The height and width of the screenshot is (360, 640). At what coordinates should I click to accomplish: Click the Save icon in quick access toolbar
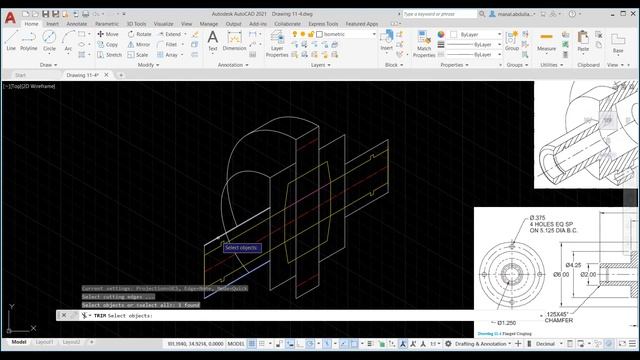click(x=45, y=14)
